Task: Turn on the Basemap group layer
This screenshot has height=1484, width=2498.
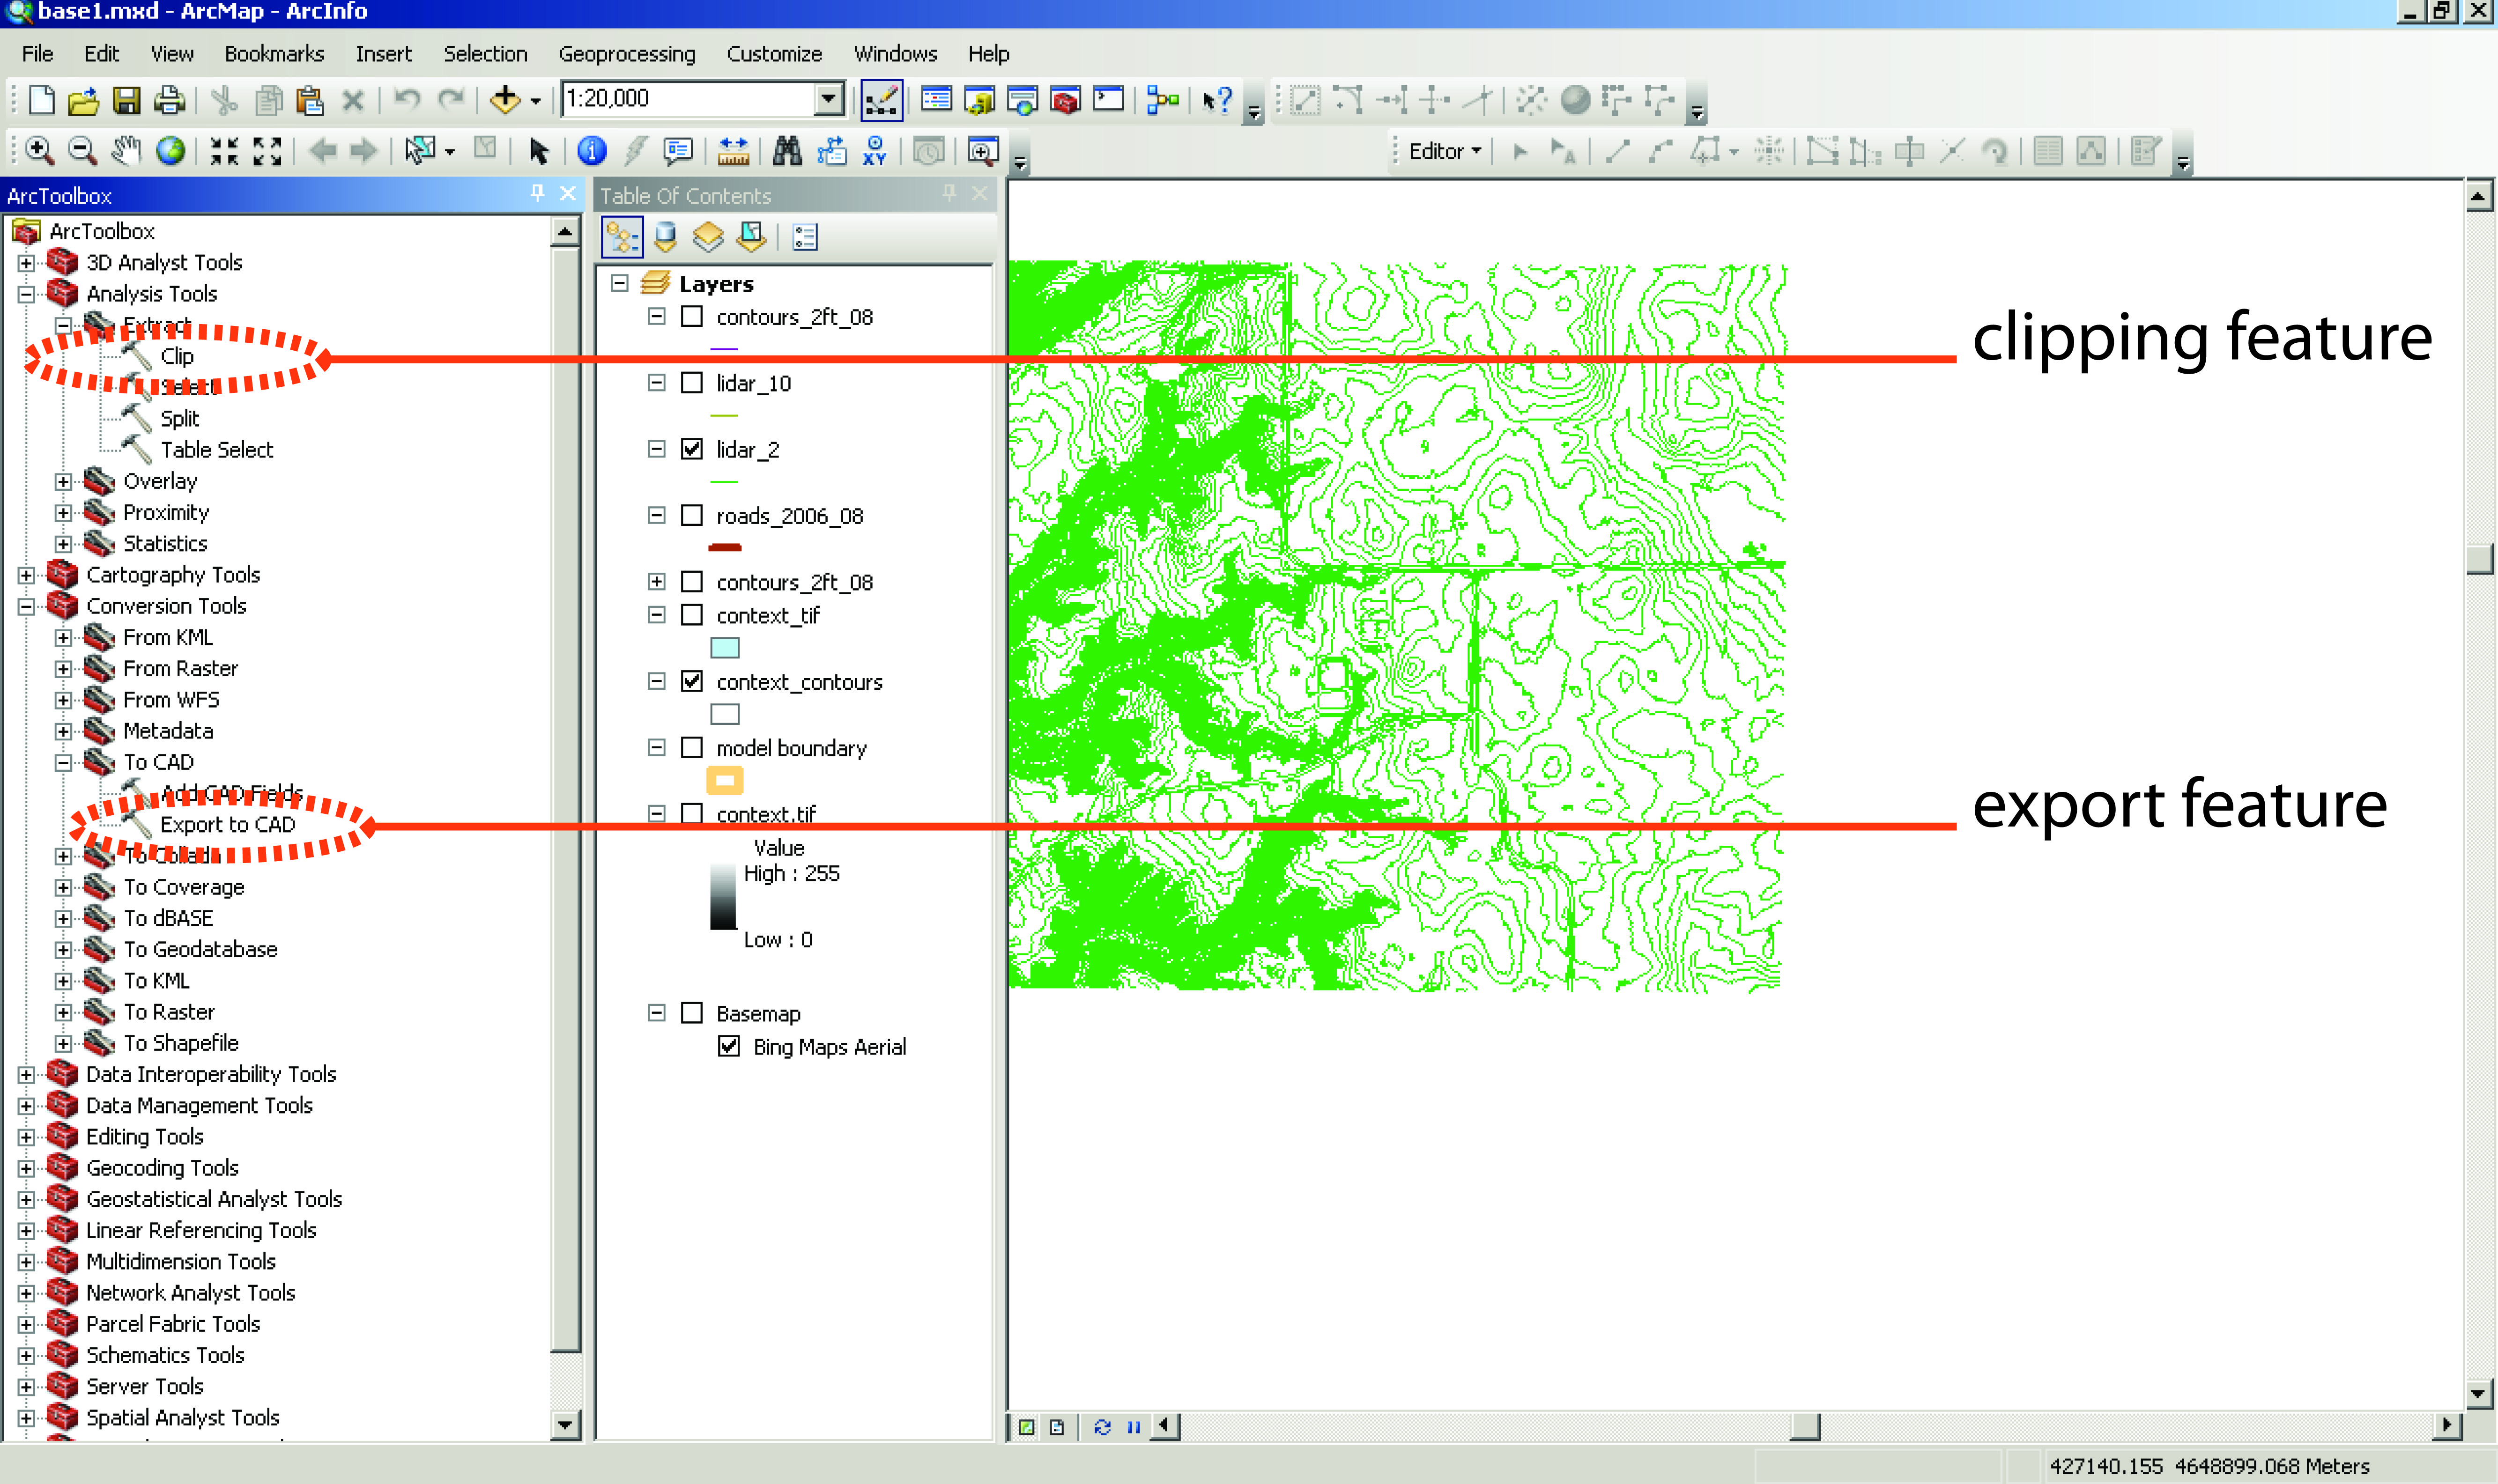Action: (692, 1013)
